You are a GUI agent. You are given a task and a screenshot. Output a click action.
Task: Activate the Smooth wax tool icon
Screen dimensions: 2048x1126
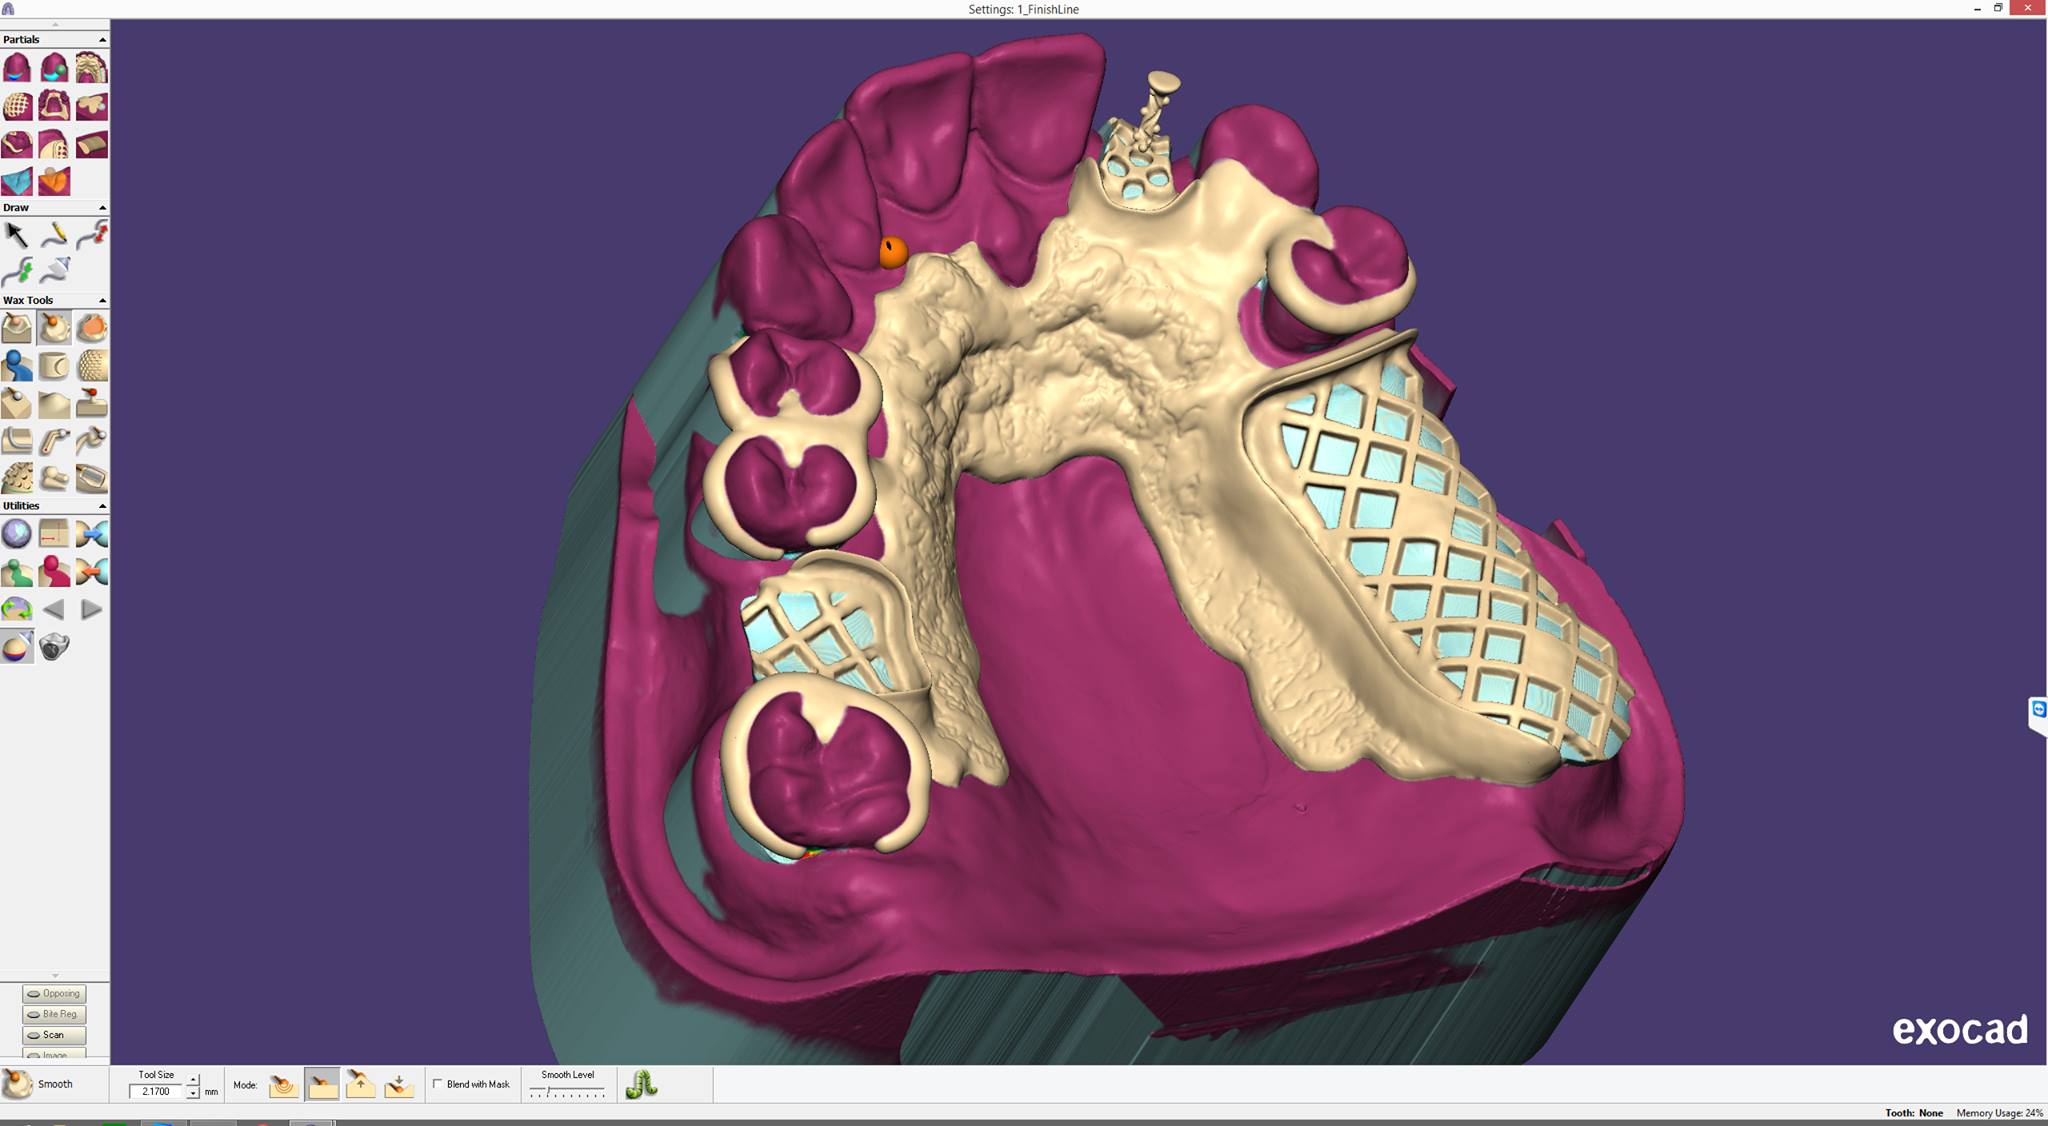[54, 328]
